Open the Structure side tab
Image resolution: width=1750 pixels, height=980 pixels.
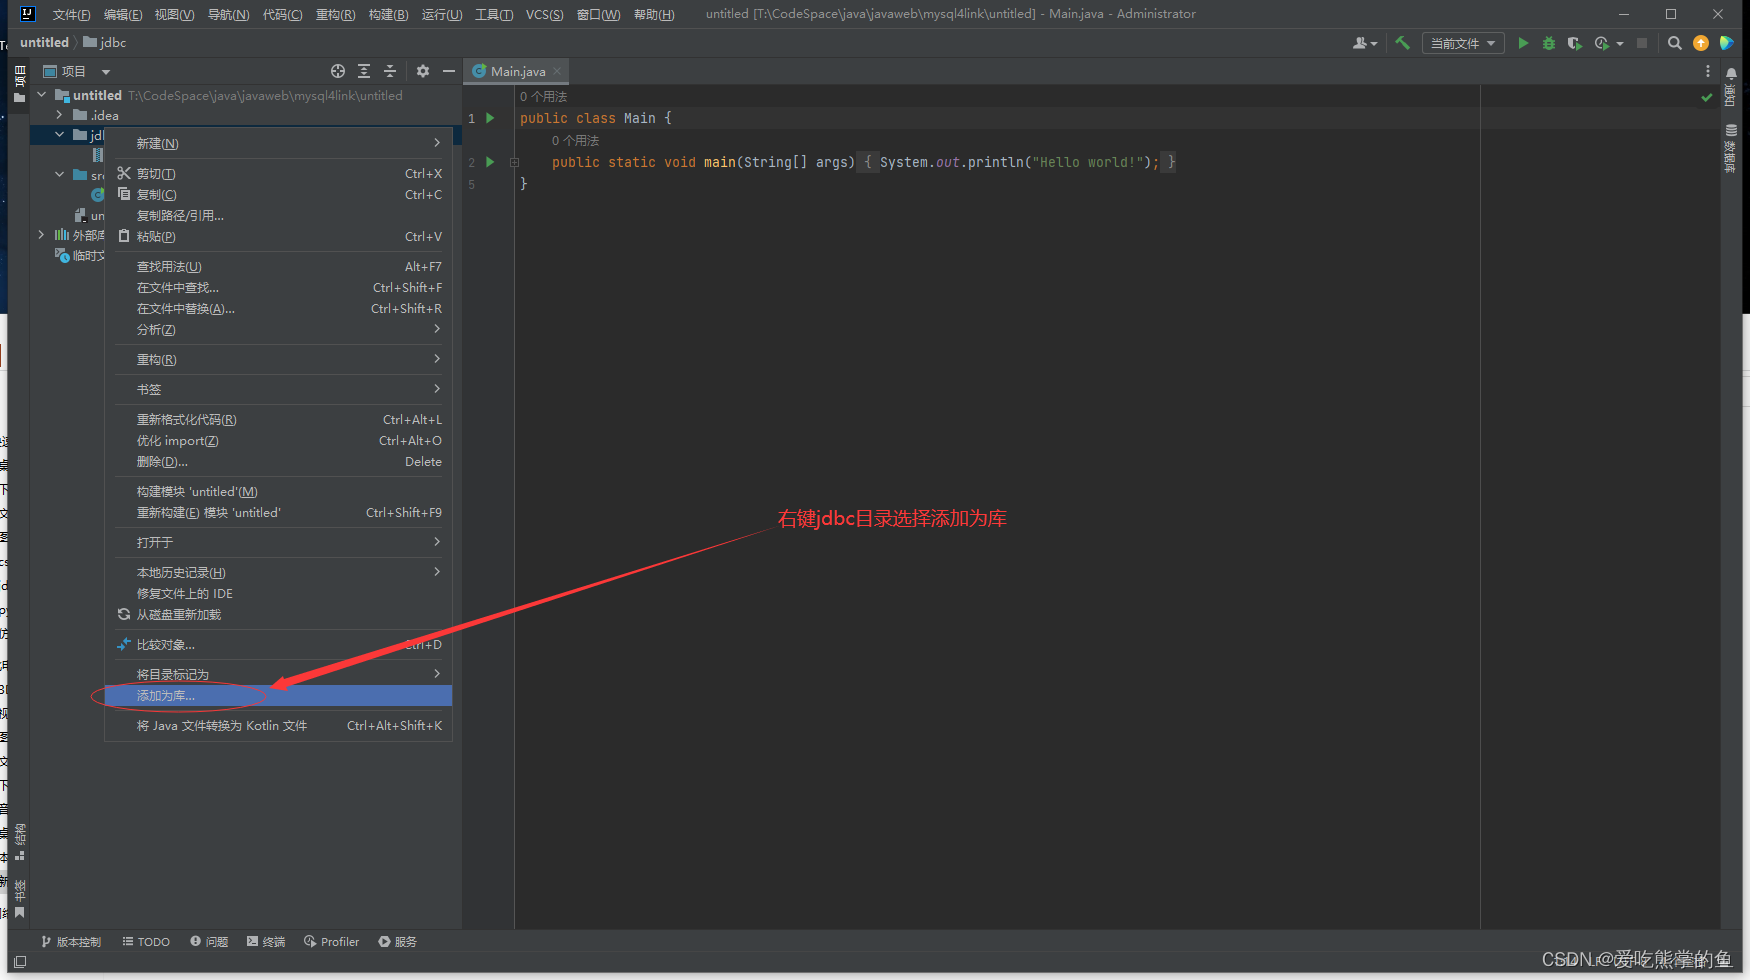[19, 842]
